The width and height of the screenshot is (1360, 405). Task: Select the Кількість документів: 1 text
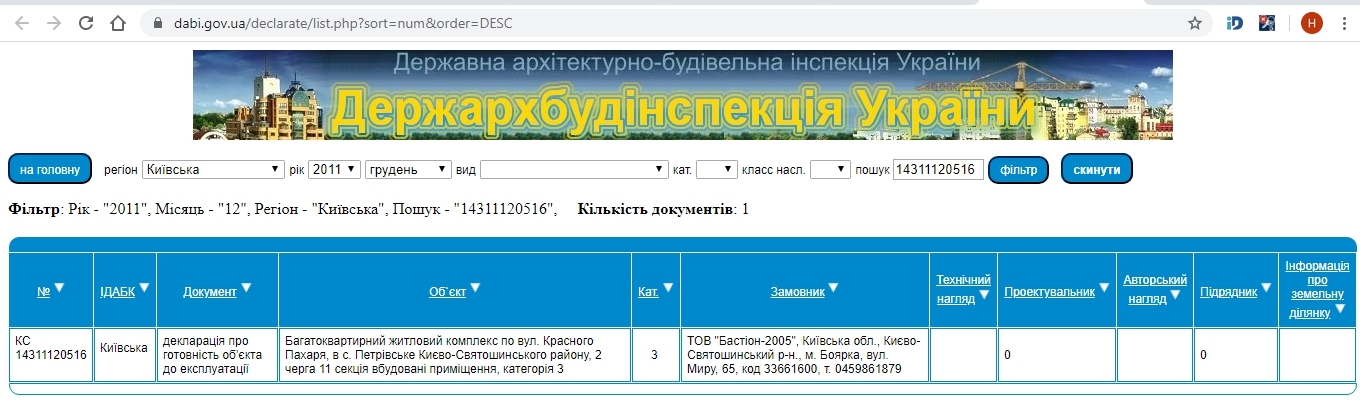pos(663,209)
